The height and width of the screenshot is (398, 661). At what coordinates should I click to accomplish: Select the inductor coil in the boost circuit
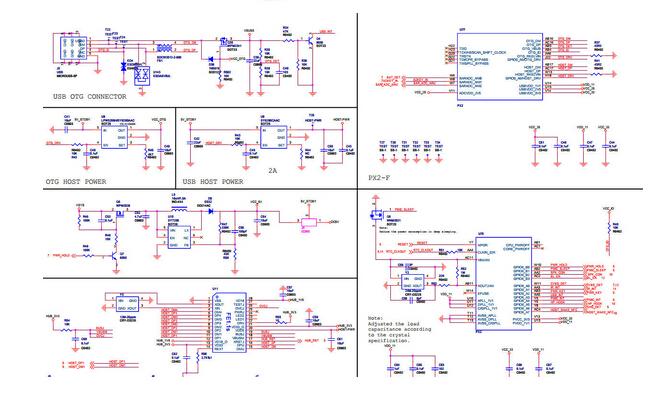click(x=180, y=208)
